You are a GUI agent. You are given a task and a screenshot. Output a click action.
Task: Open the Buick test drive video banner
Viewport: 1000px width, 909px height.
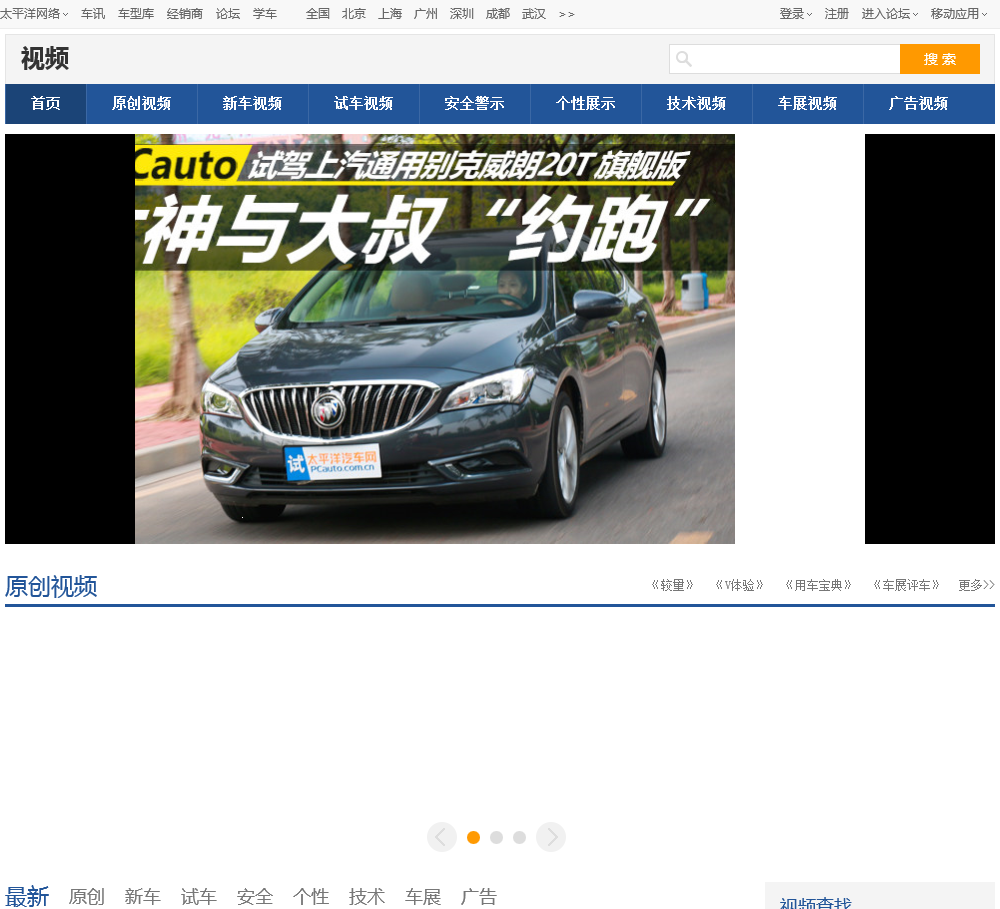(434, 339)
